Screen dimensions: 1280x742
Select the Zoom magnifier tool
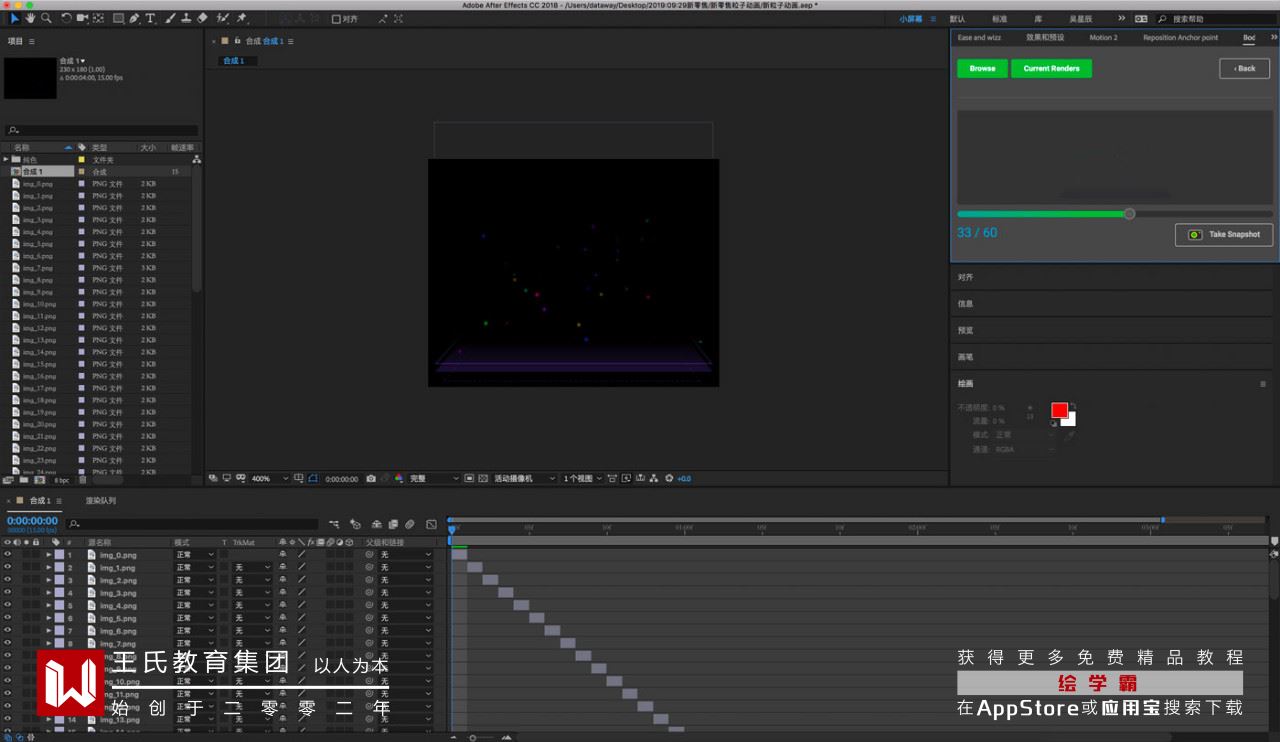point(46,18)
